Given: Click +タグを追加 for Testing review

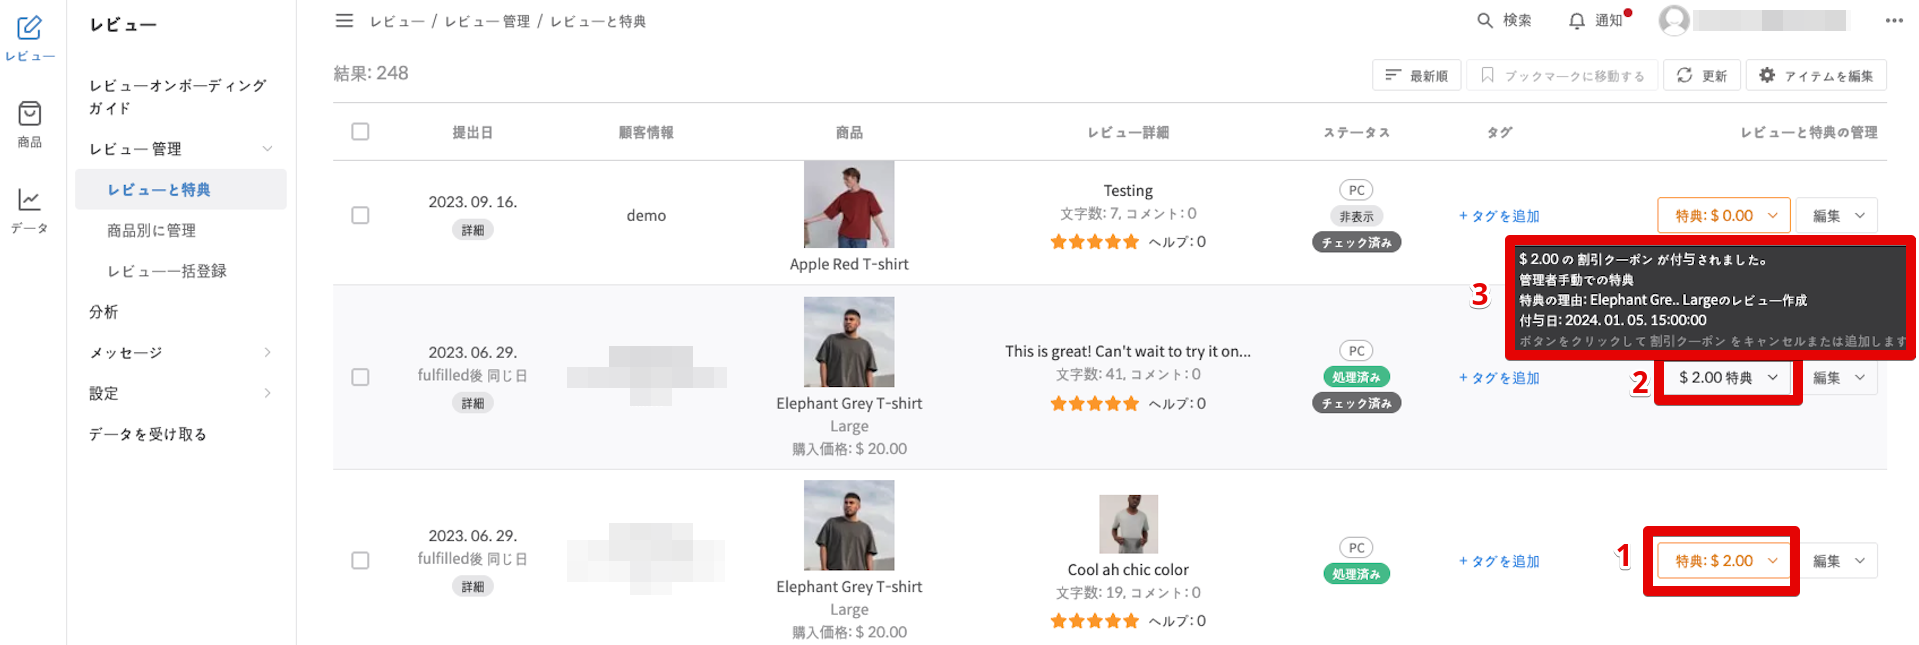Looking at the screenshot, I should point(1499,216).
